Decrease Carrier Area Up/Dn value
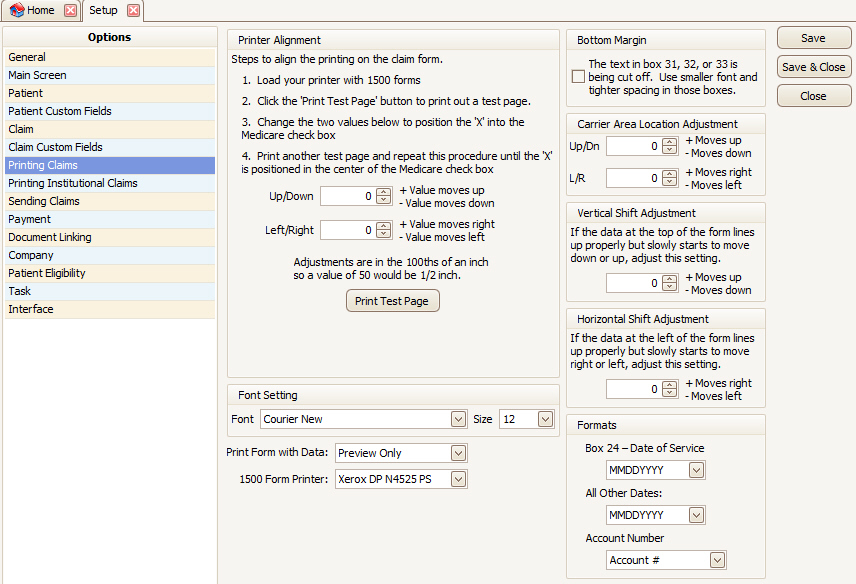This screenshot has width=856, height=584. click(669, 150)
